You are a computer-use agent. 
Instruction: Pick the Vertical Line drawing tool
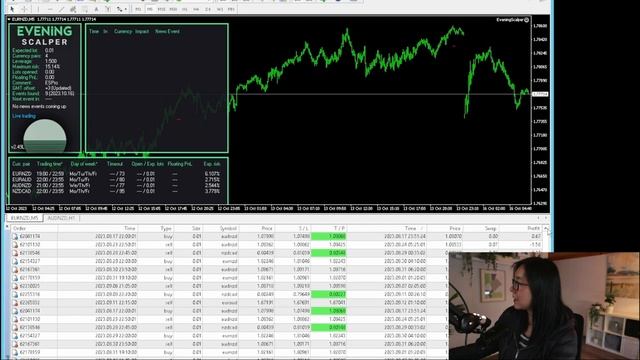[x=38, y=9]
